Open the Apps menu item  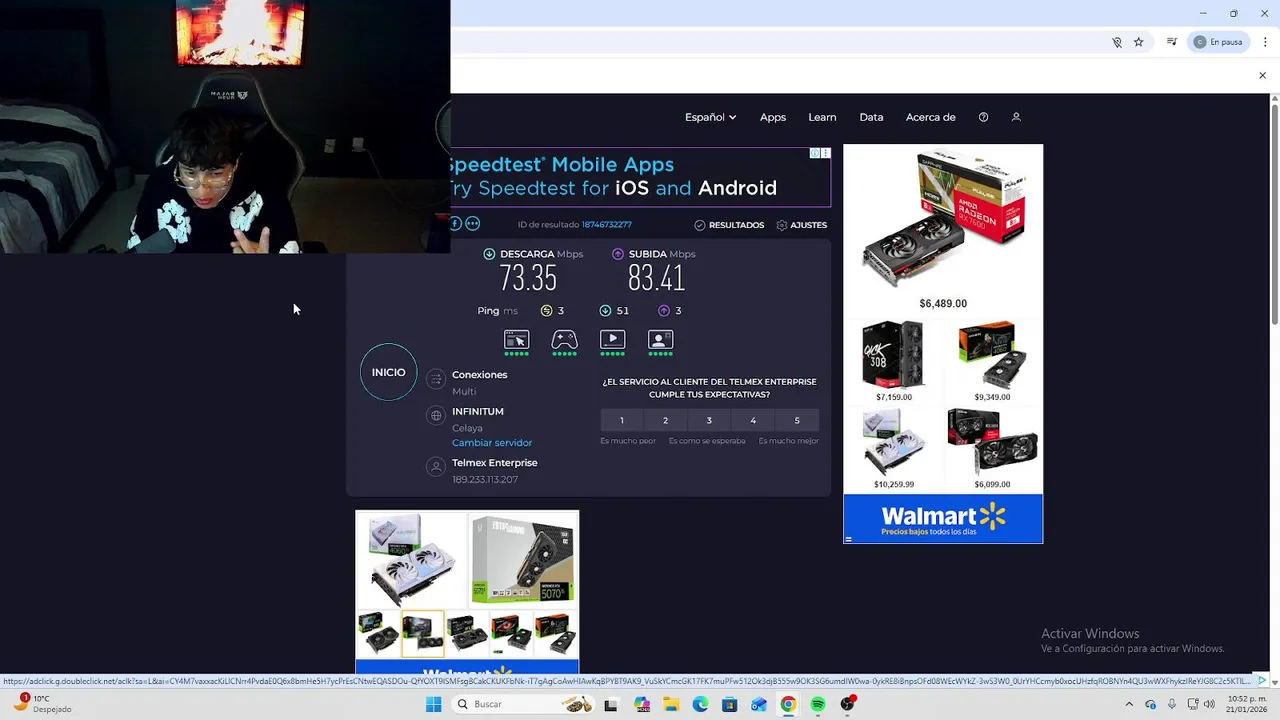pyautogui.click(x=773, y=117)
